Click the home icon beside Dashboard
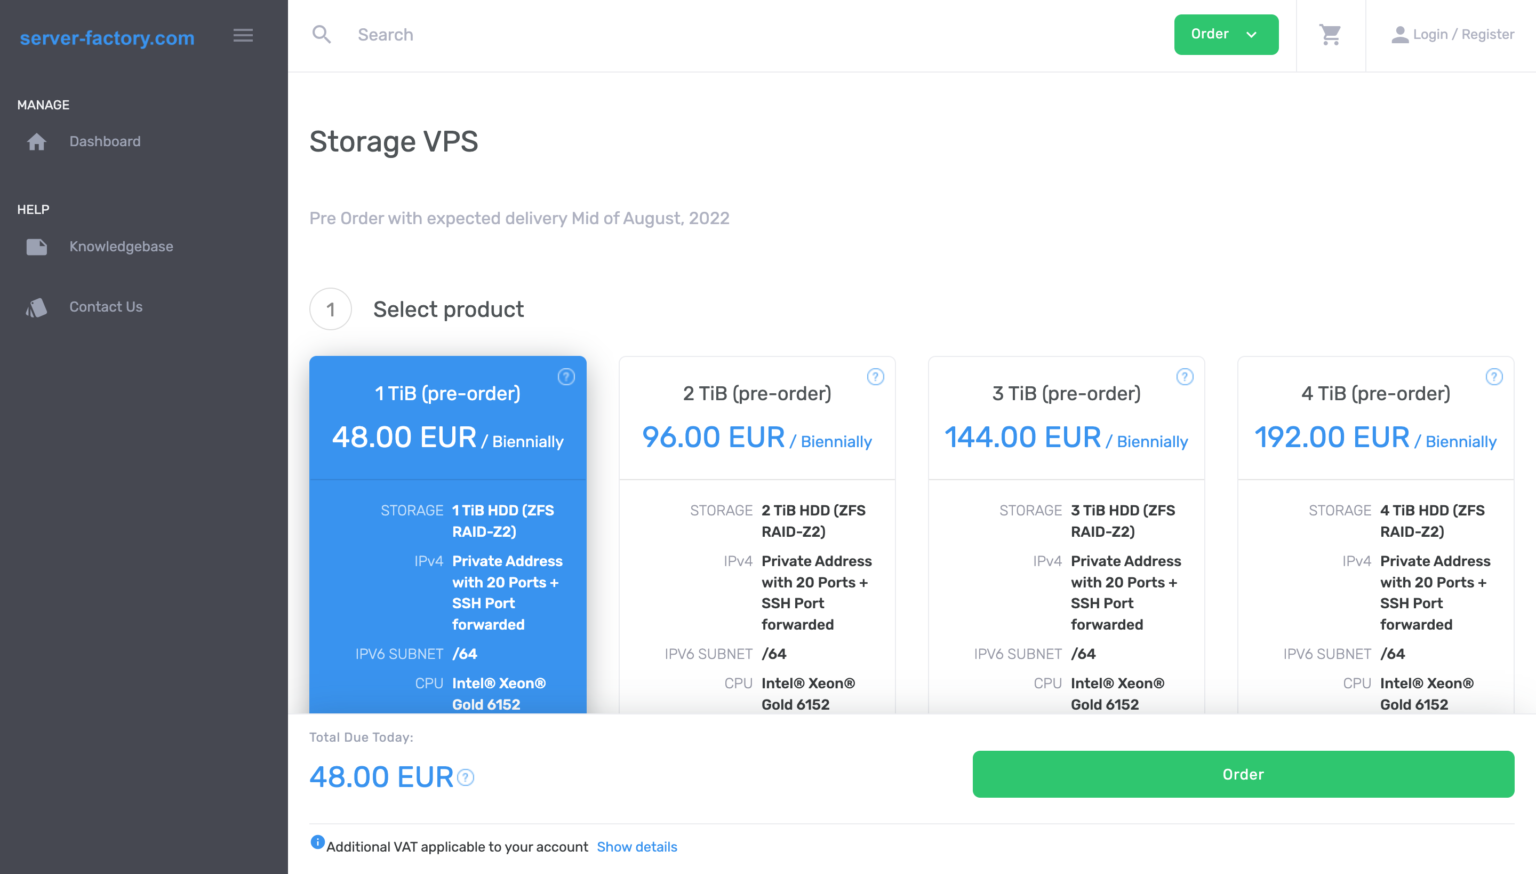This screenshot has height=874, width=1536. tap(36, 141)
